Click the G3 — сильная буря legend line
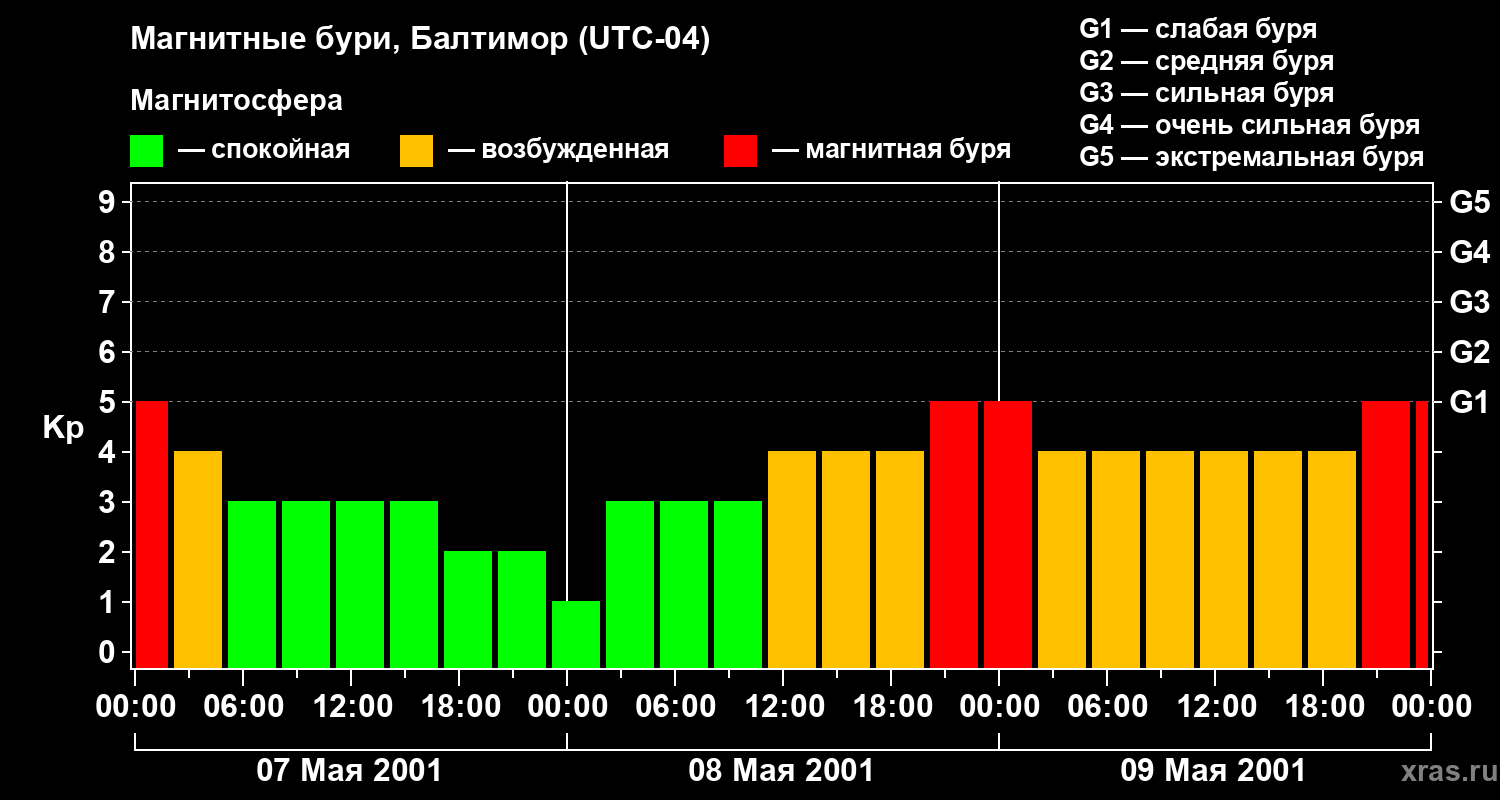The image size is (1500, 800). pos(1206,93)
